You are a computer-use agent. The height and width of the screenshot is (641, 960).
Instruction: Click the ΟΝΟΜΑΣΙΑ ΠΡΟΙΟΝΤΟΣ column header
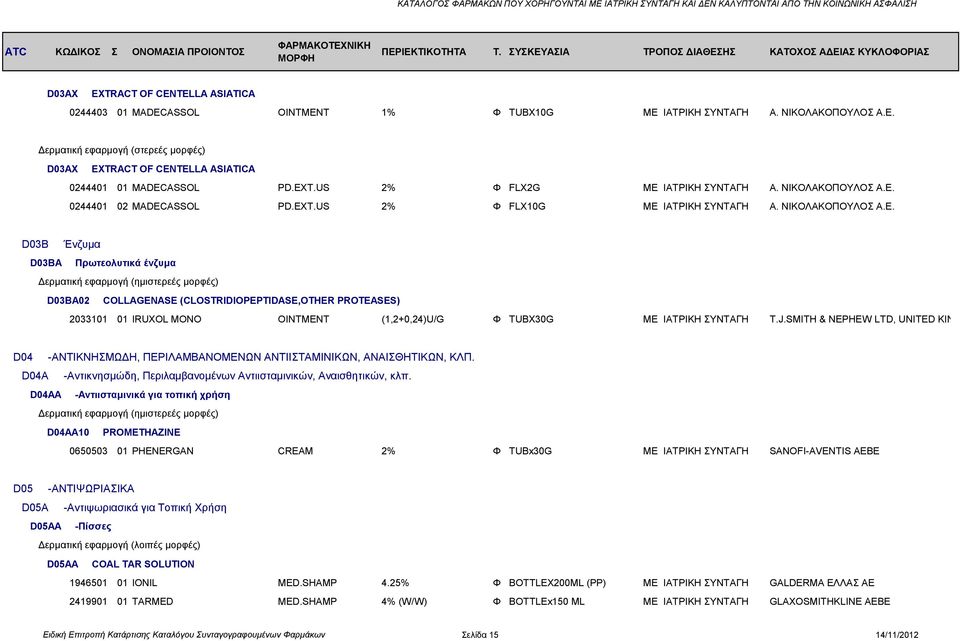coord(188,51)
